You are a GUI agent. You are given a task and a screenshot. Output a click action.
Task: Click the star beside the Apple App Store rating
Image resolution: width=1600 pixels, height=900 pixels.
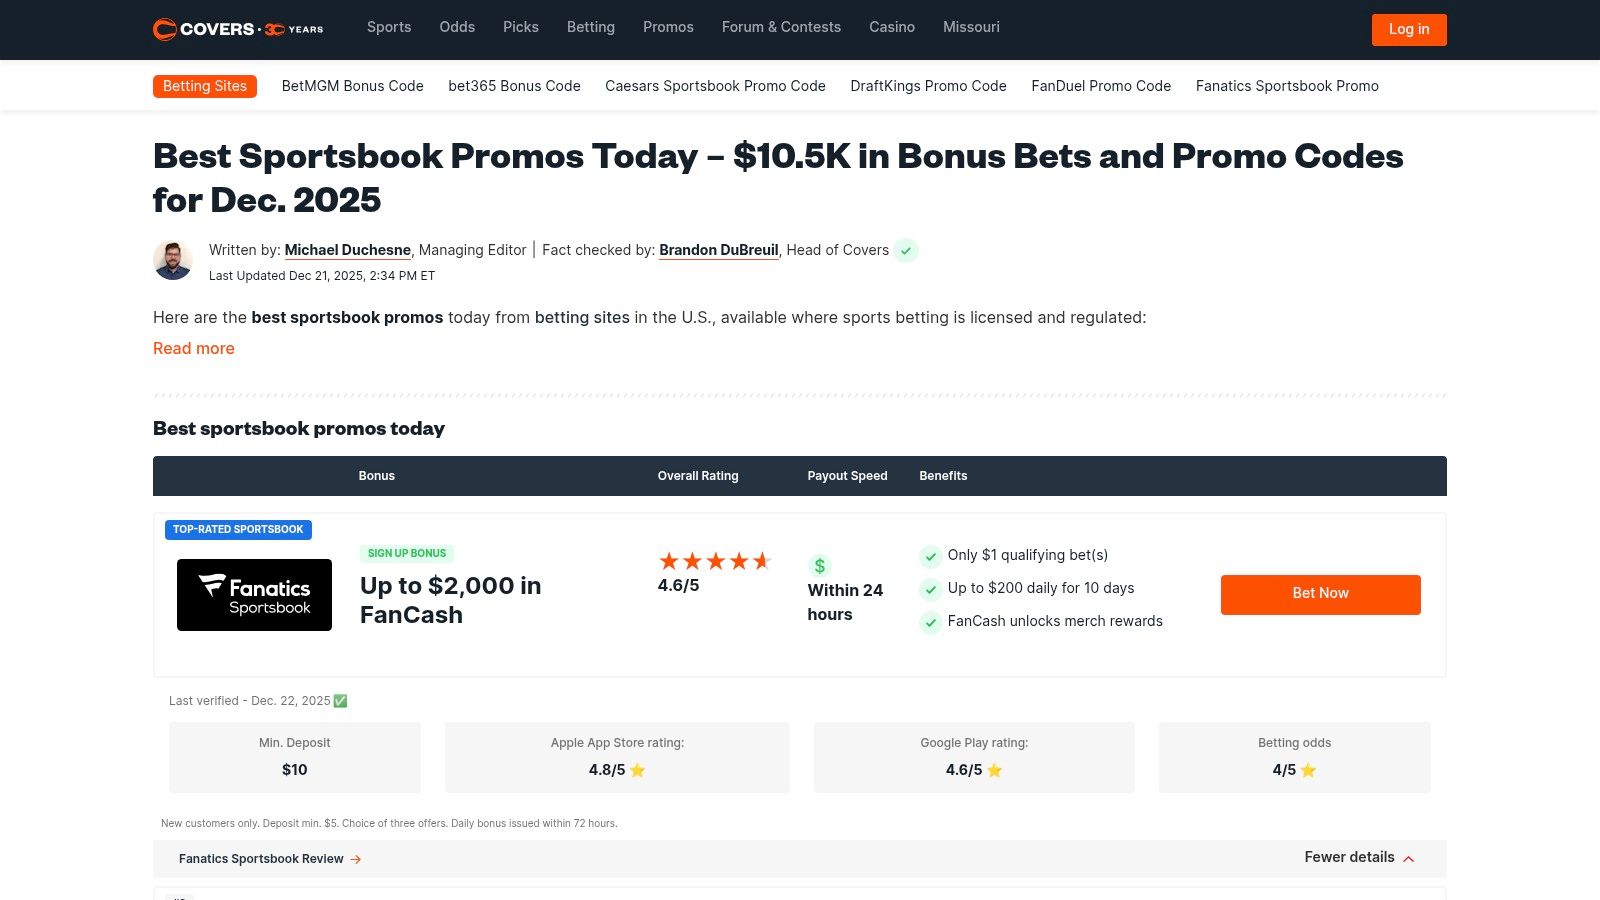coord(637,770)
